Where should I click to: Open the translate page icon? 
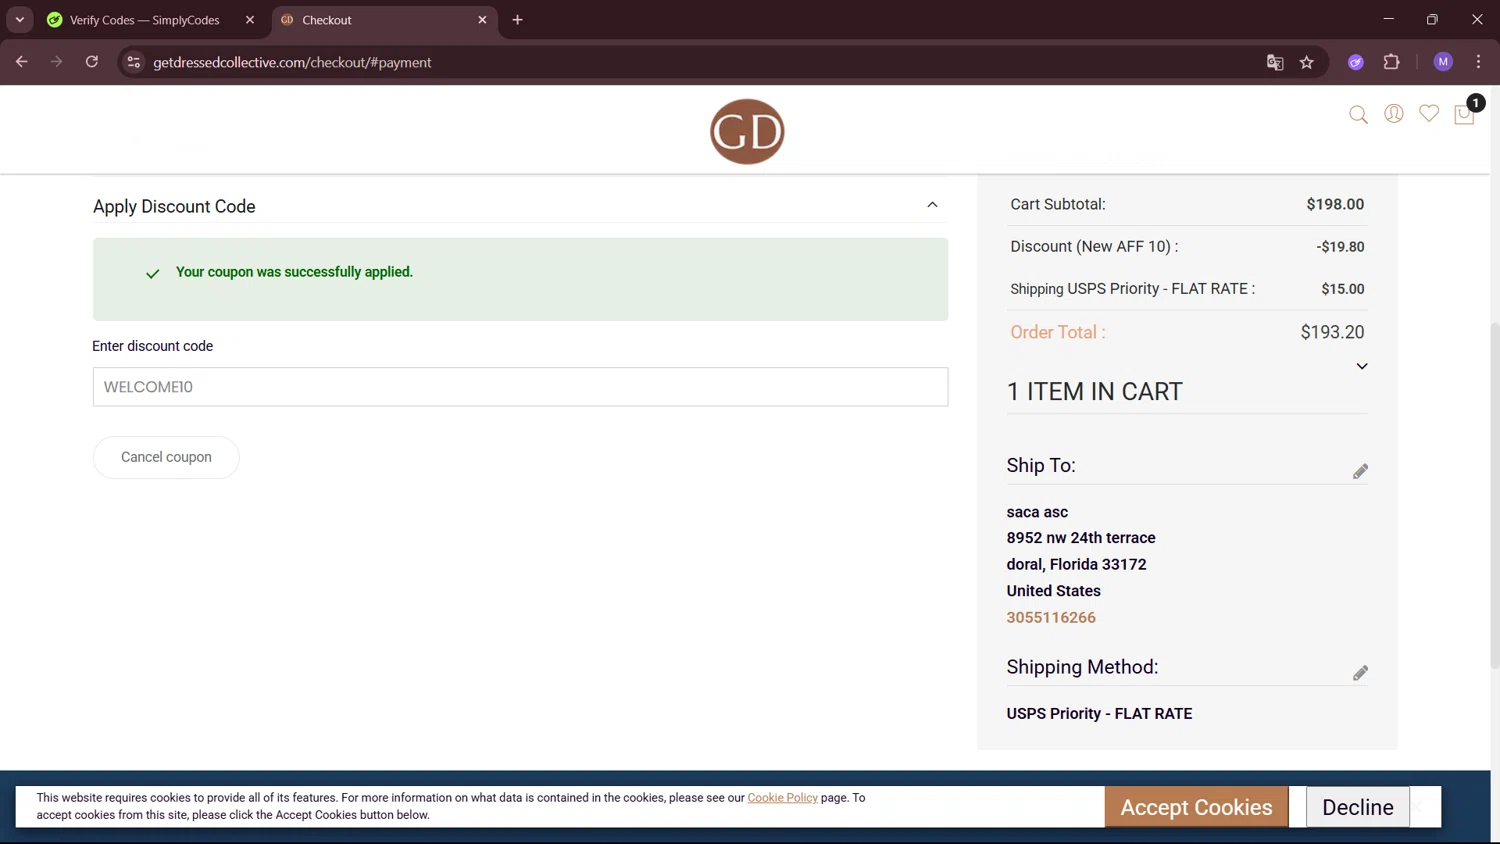click(1275, 62)
